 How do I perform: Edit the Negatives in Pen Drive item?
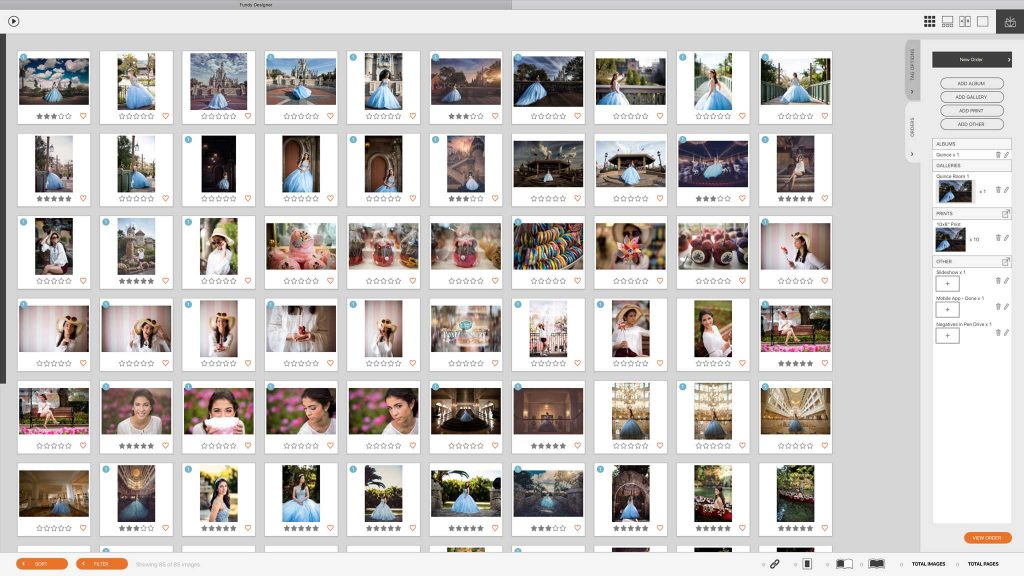[x=1006, y=332]
